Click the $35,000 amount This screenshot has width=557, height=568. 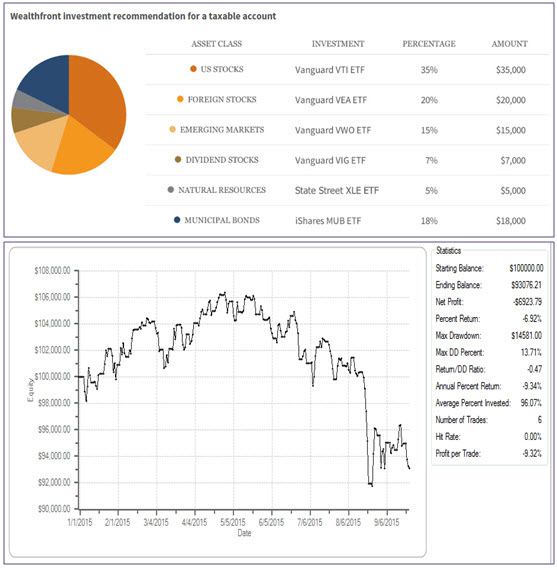pyautogui.click(x=511, y=70)
